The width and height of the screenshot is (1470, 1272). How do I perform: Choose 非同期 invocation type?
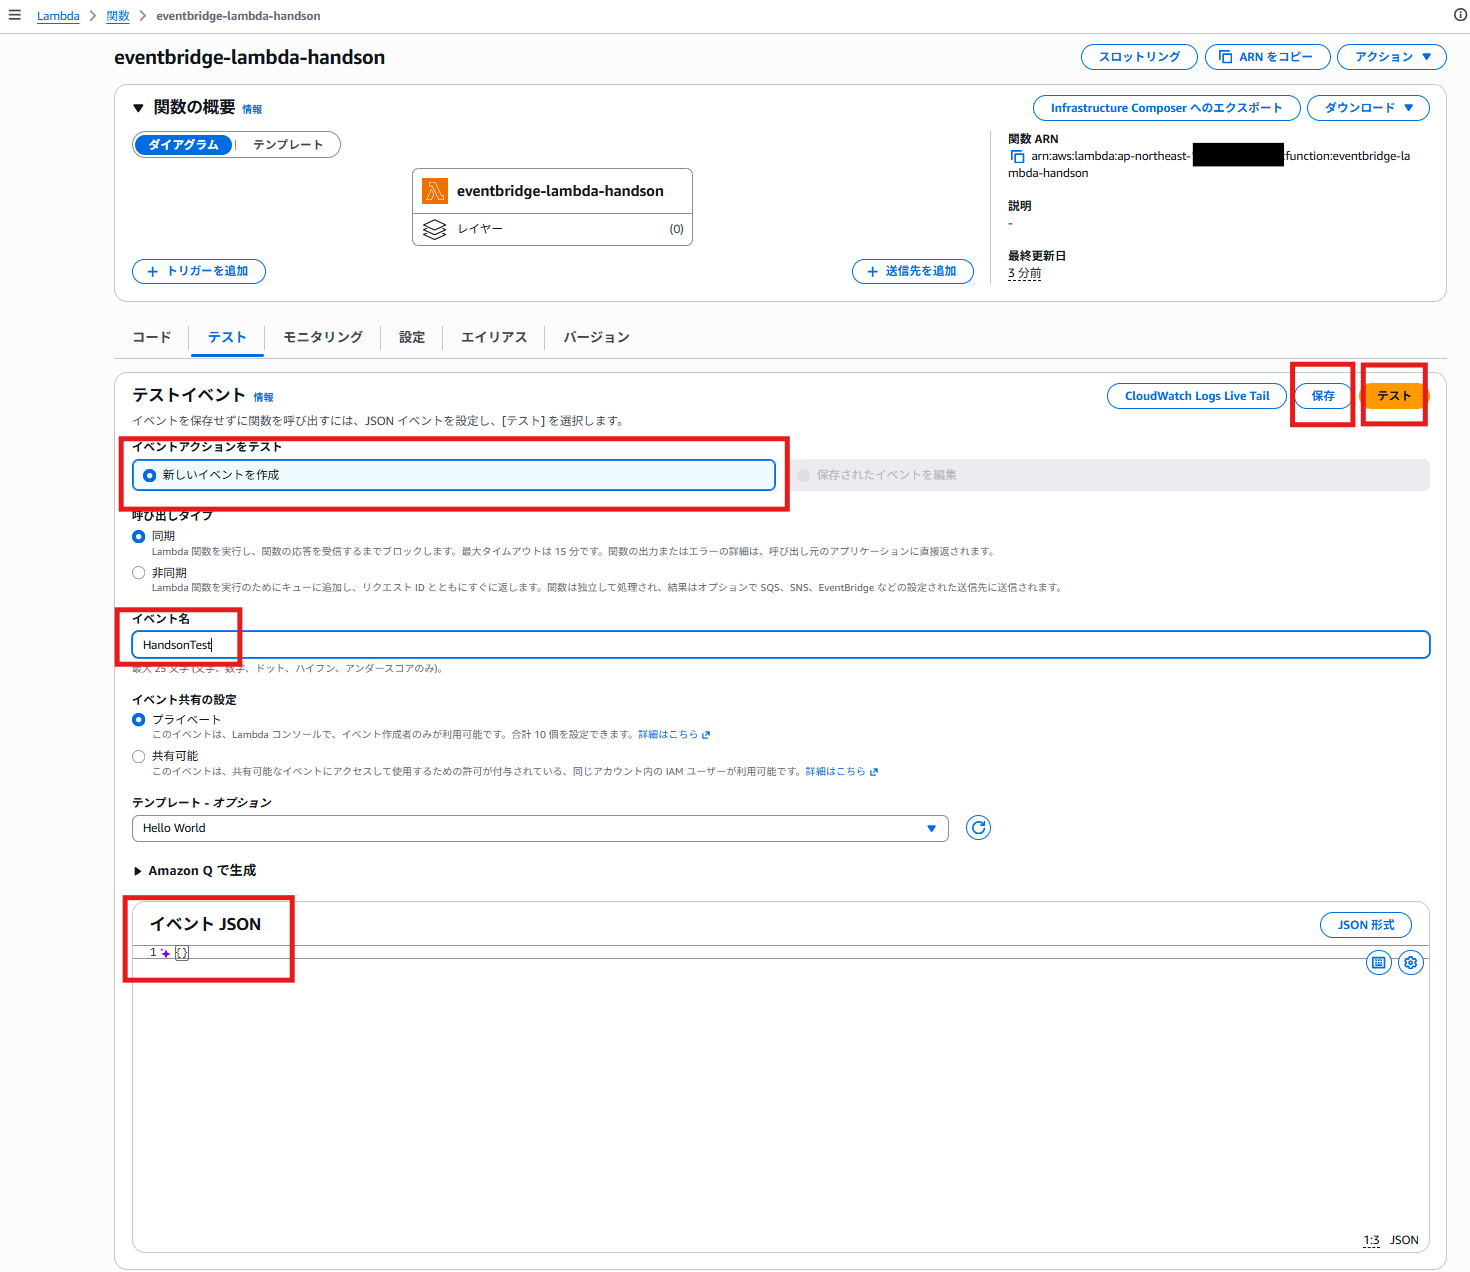point(139,573)
